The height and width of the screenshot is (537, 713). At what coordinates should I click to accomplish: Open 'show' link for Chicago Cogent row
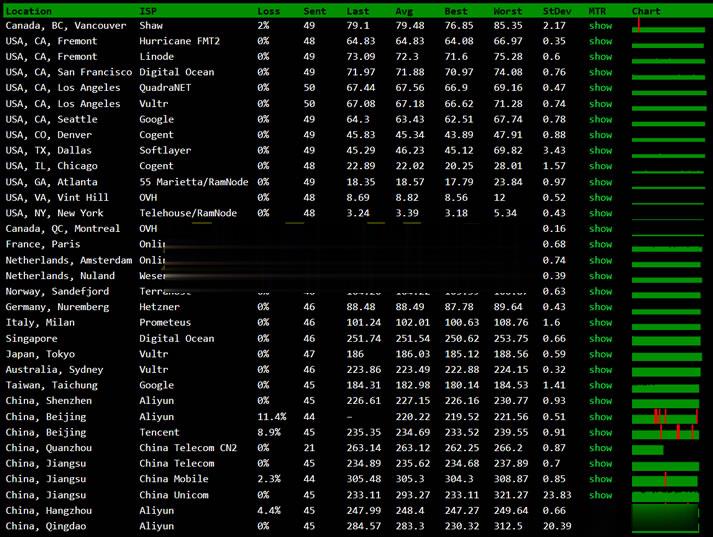coord(600,166)
